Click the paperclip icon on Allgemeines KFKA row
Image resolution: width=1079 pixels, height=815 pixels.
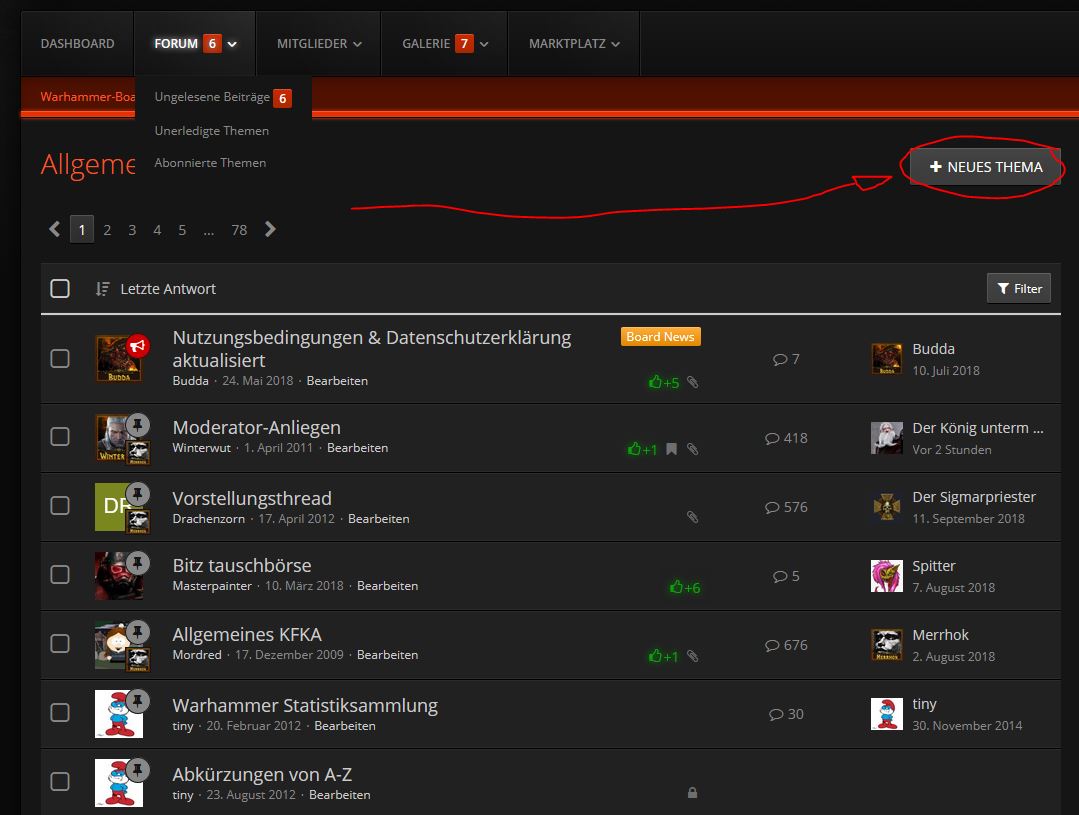point(693,656)
